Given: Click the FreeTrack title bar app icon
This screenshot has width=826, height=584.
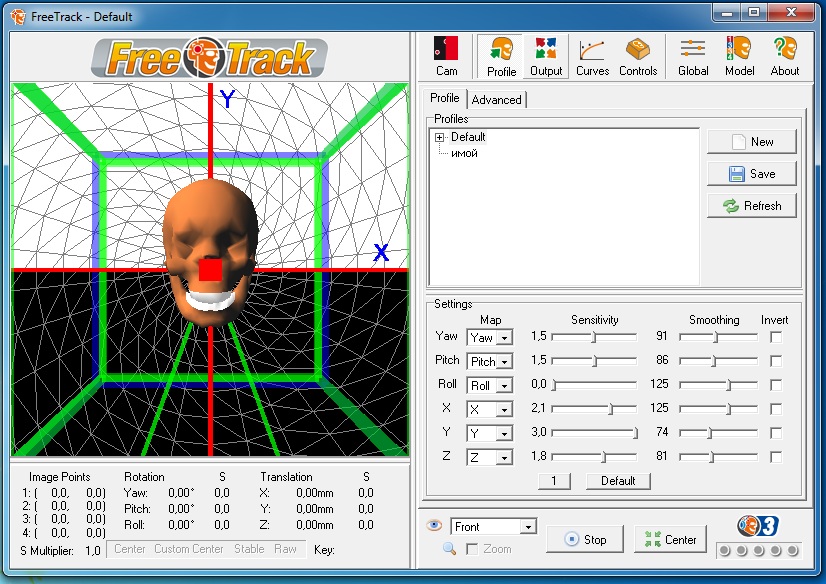Looking at the screenshot, I should click(x=18, y=16).
